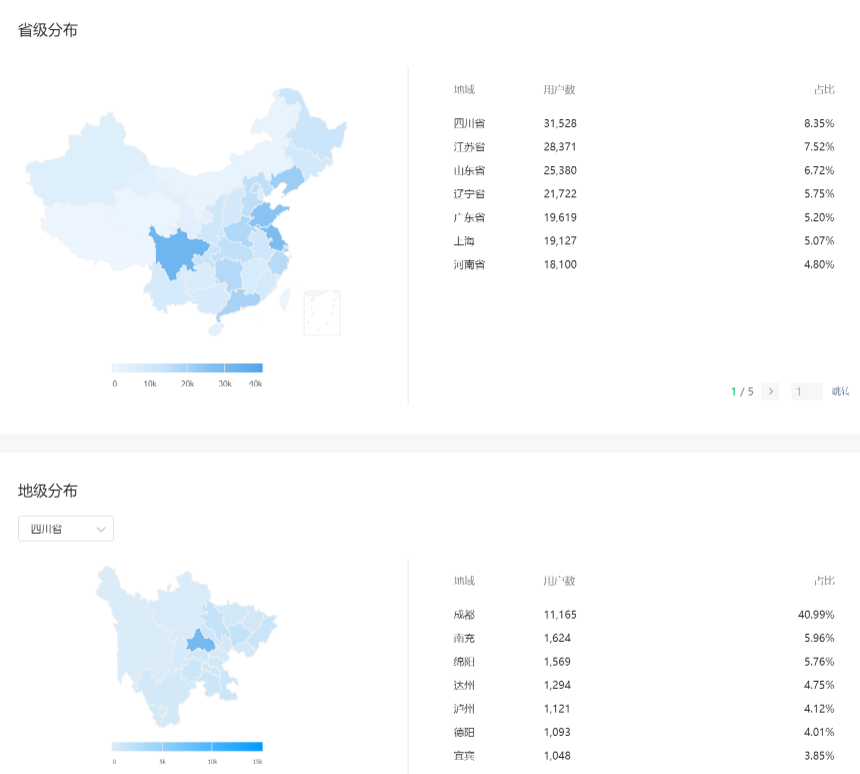Click 宜宾 row in city table
Screen dimensions: 860x774
[643, 756]
